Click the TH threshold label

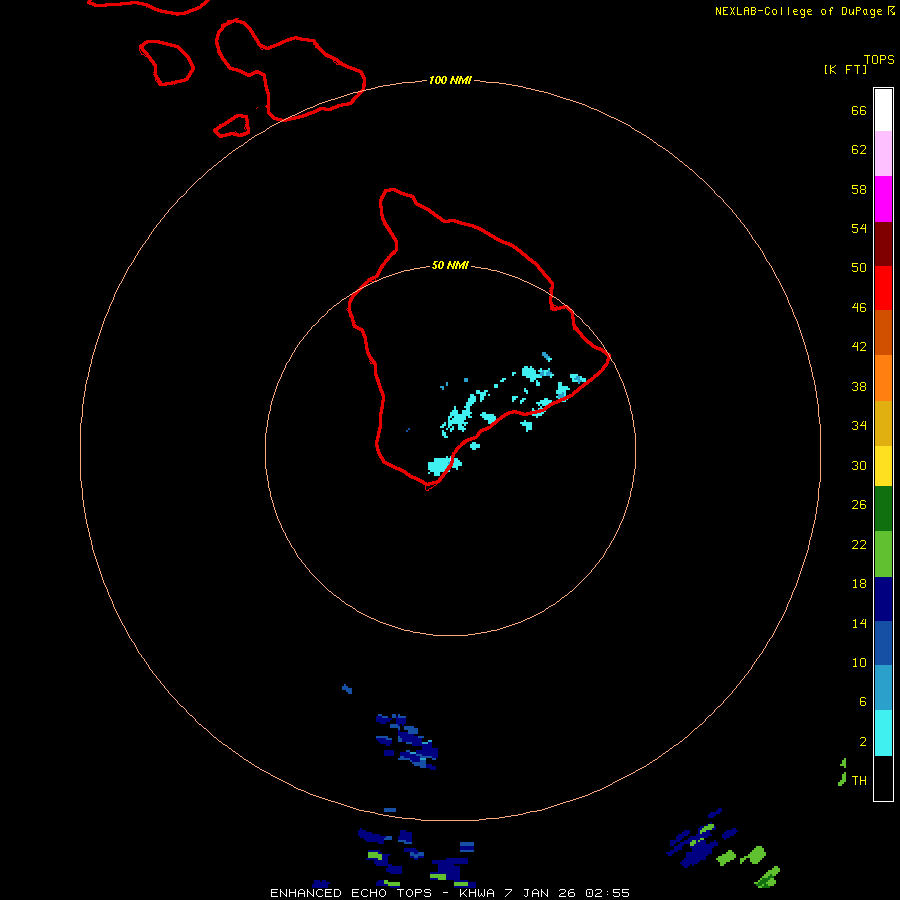pyautogui.click(x=859, y=781)
